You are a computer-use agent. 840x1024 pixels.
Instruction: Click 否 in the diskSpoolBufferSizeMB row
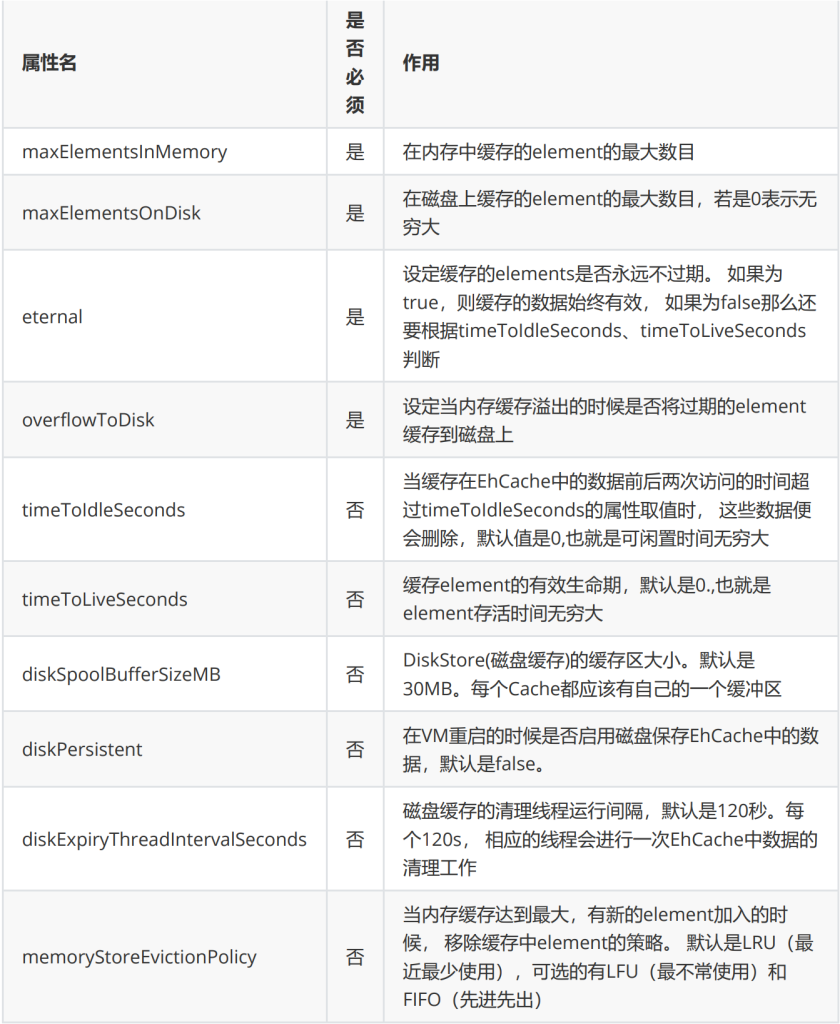coord(355,675)
